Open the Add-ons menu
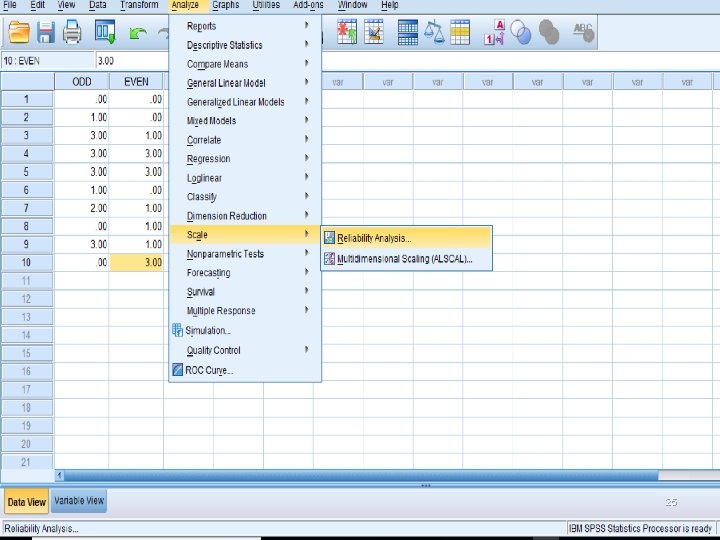This screenshot has height=540, width=720. (308, 5)
